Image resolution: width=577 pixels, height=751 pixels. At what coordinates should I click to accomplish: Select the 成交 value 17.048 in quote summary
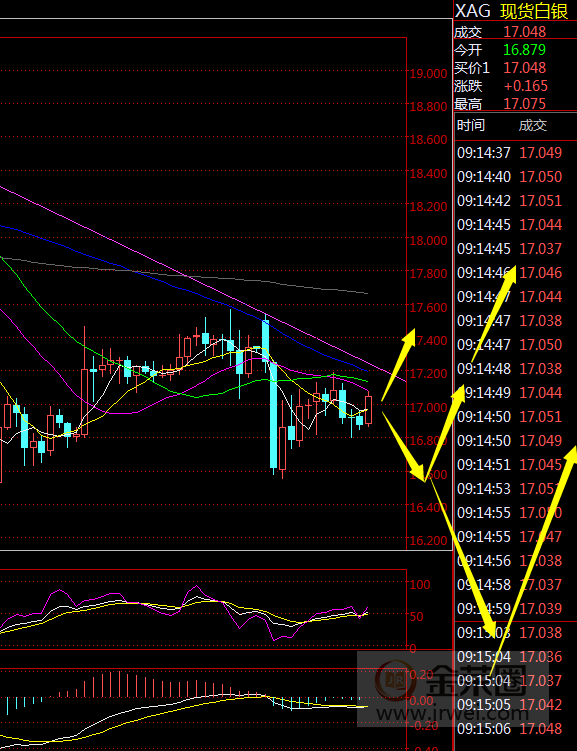[524, 32]
